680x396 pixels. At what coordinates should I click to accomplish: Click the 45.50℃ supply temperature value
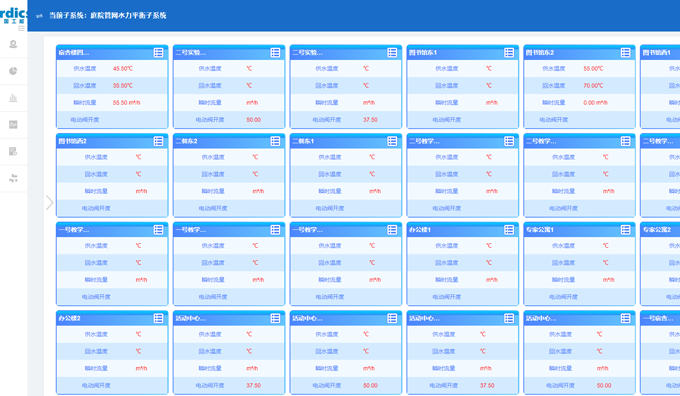pyautogui.click(x=123, y=69)
